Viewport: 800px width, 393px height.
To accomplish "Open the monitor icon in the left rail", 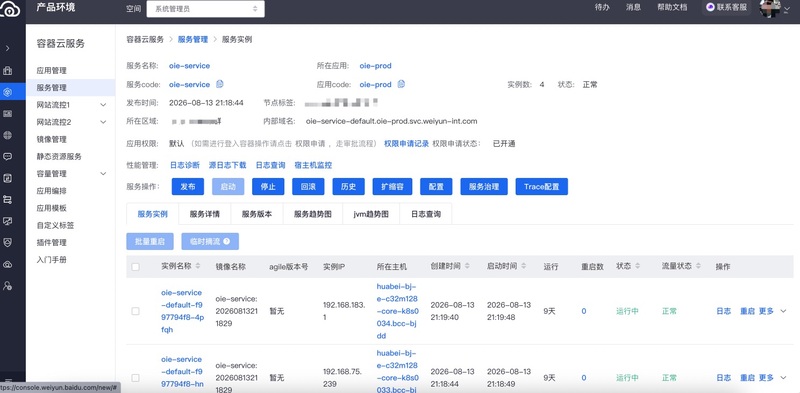I will point(7,221).
